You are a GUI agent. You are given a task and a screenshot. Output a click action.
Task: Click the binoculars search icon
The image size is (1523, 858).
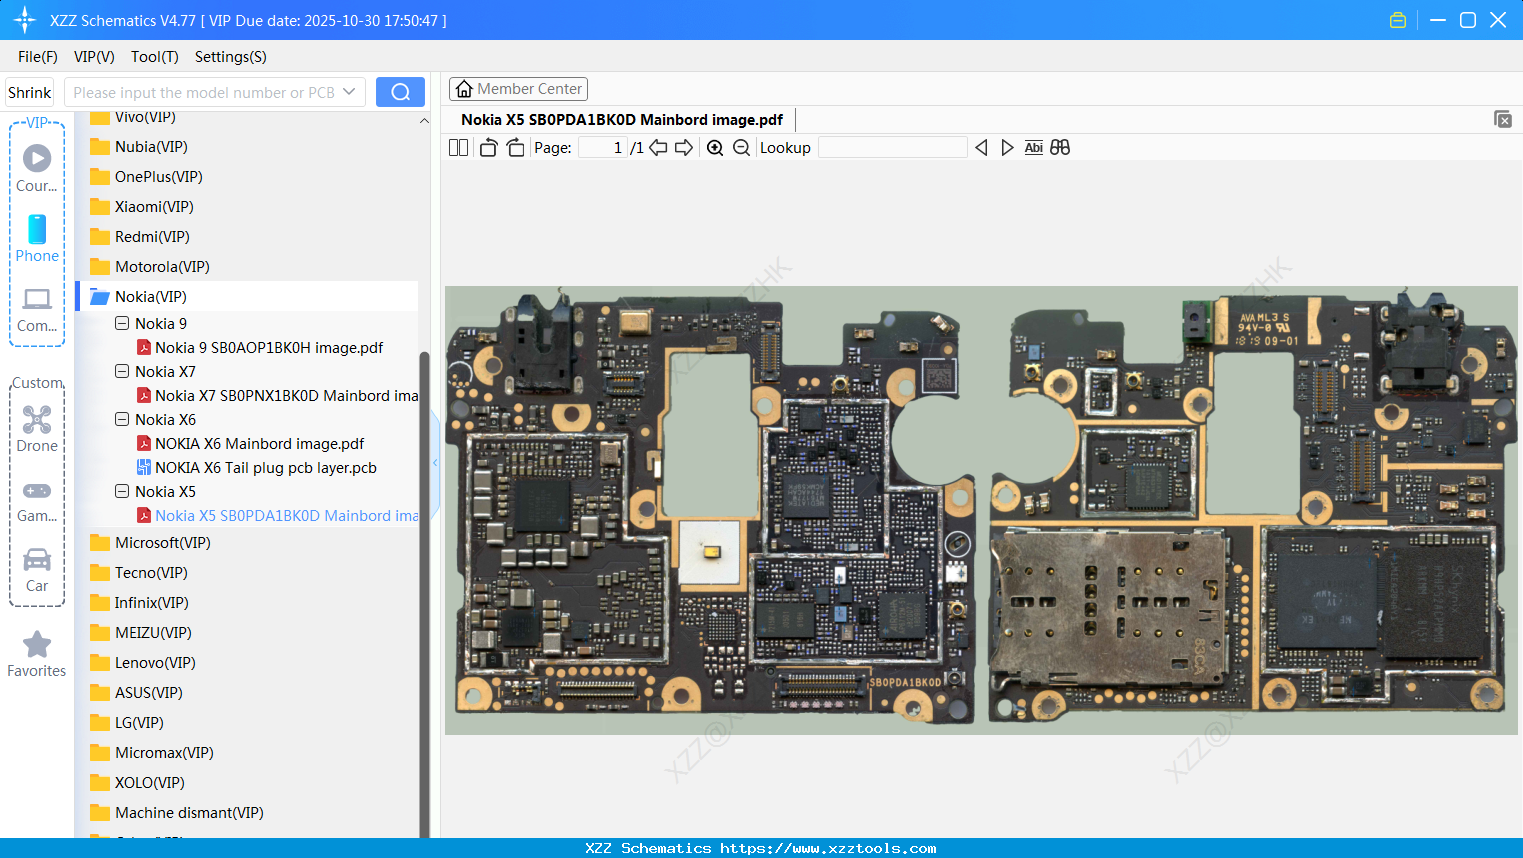(x=1060, y=148)
